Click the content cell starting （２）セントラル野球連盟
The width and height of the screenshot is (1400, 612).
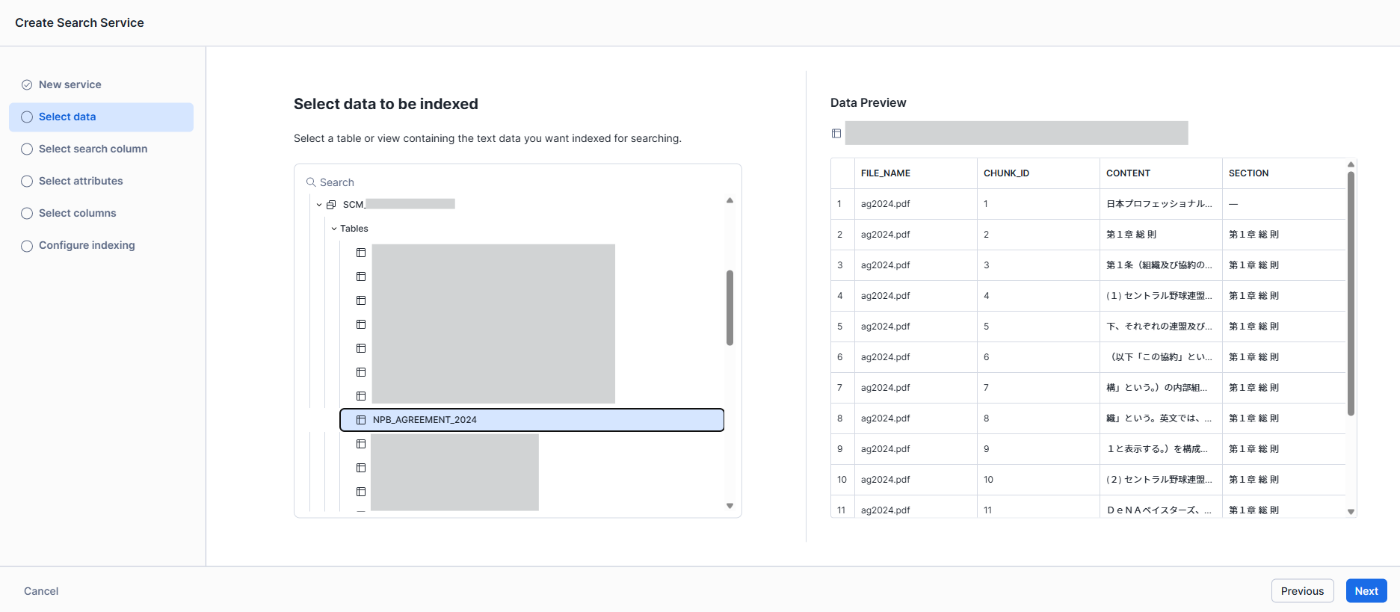pyautogui.click(x=1160, y=480)
